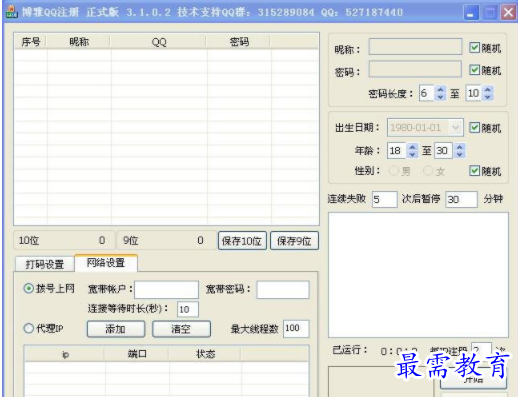Close the 博雅QQ注册 window
Screen dimensions: 518x397
click(508, 13)
